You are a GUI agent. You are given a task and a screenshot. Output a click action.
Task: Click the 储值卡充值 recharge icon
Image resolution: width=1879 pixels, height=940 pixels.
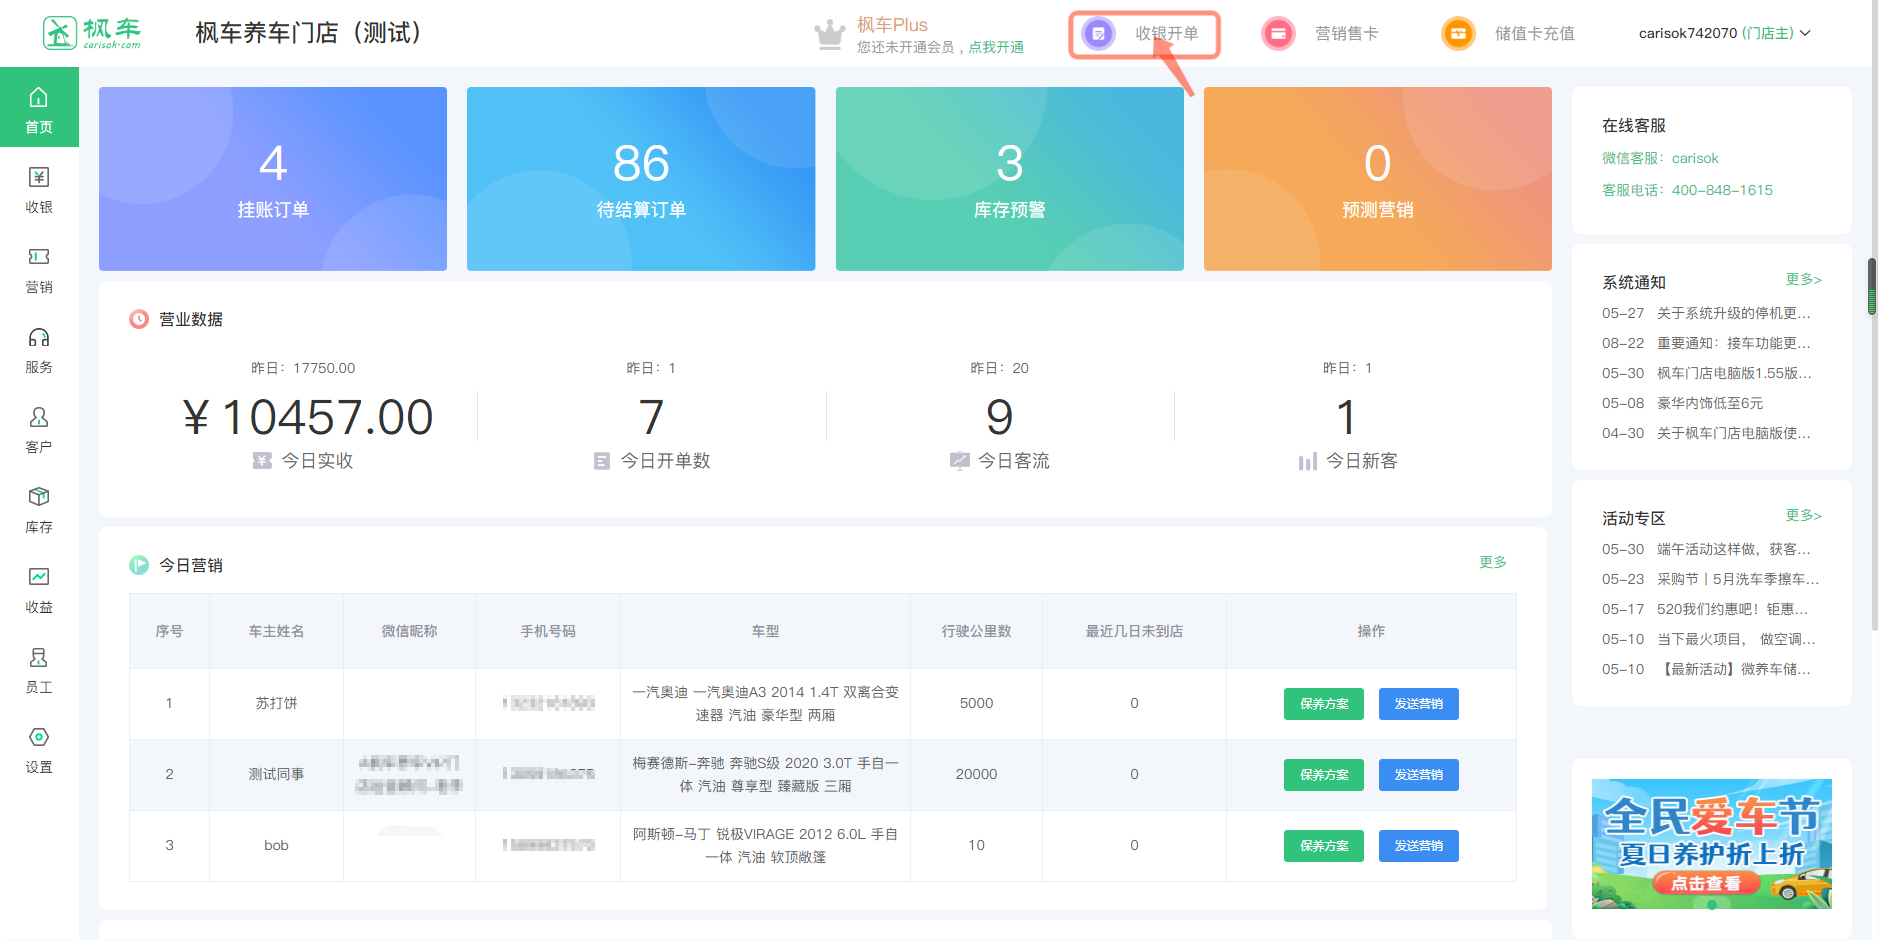[x=1458, y=34]
